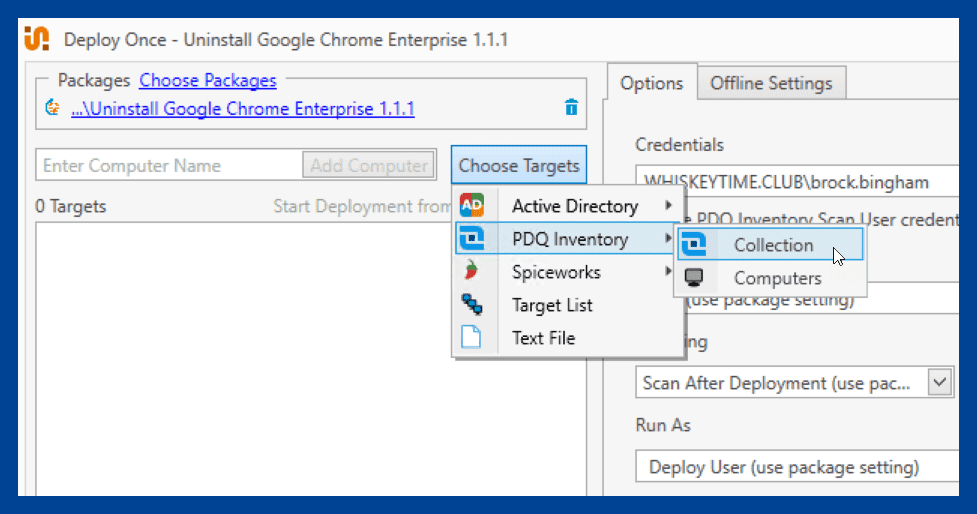The image size is (977, 514).
Task: Open the Credentials brock.bingham dropdown
Action: pos(797,181)
